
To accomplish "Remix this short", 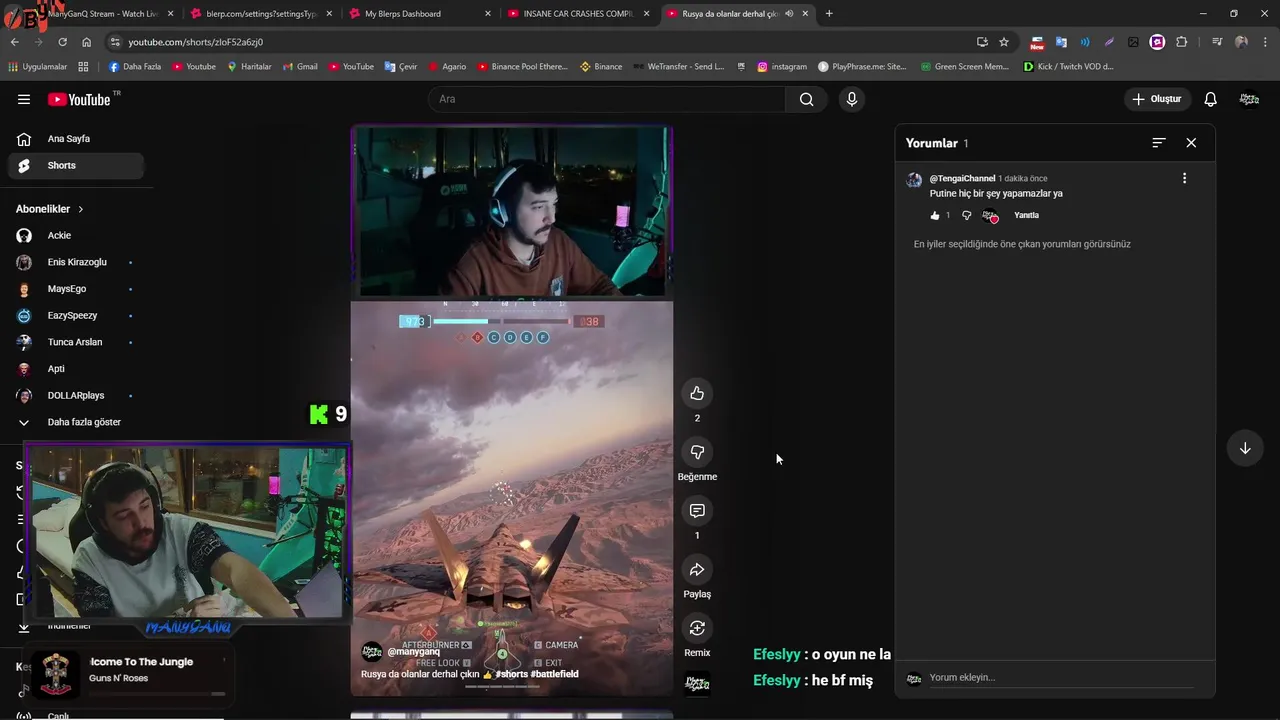I will pos(697,628).
